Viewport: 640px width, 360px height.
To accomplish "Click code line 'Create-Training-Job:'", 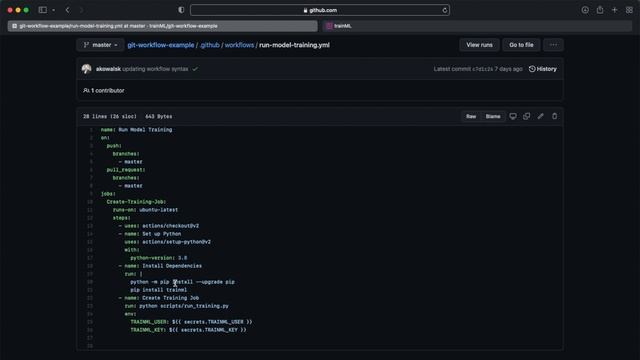I will click(136, 202).
